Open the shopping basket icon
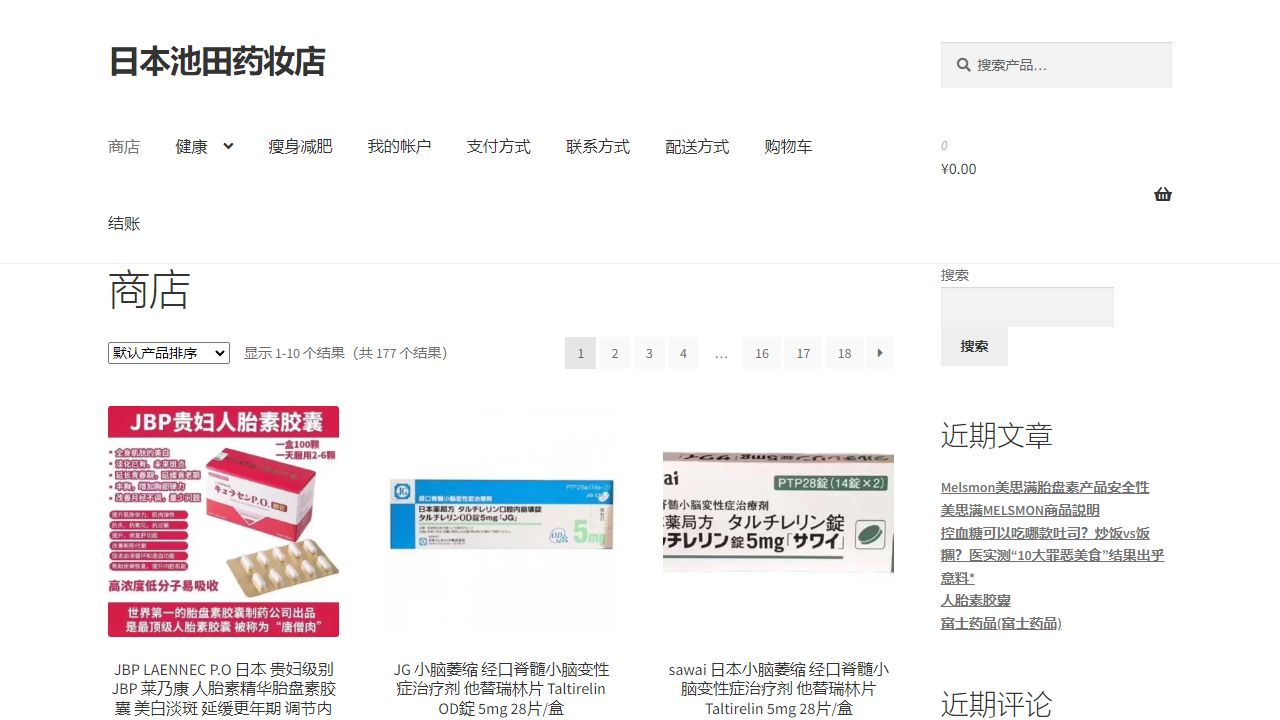The height and width of the screenshot is (720, 1280). coord(1162,194)
